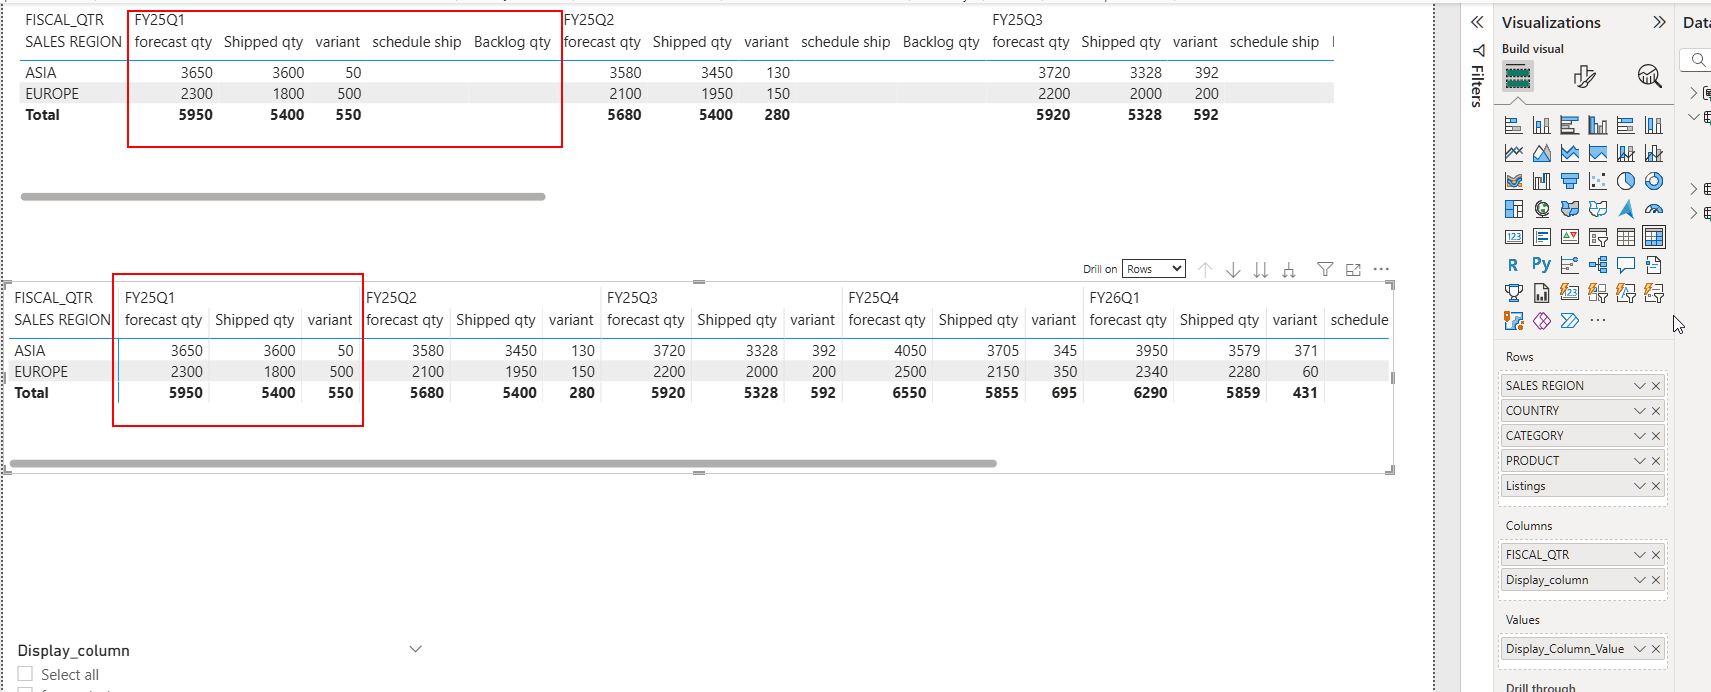Select the KPI visual
The height and width of the screenshot is (692, 1711).
click(x=1569, y=237)
